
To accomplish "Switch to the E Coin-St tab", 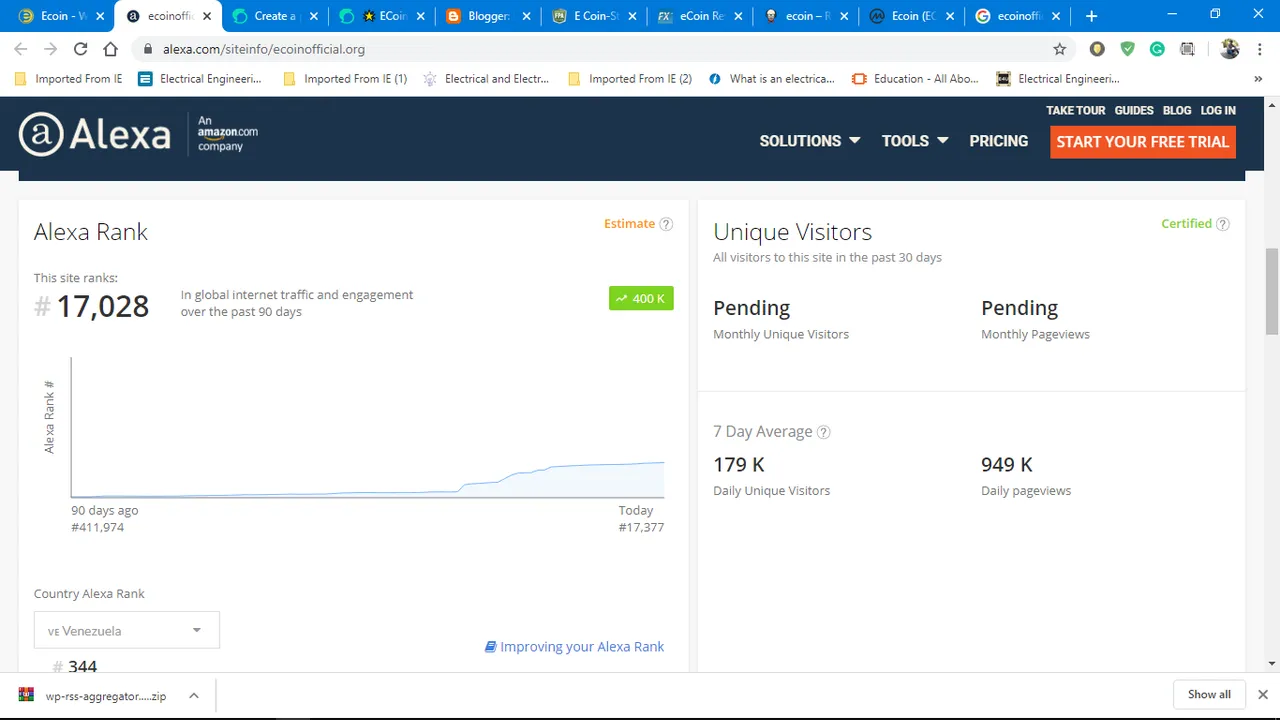I will [x=595, y=16].
